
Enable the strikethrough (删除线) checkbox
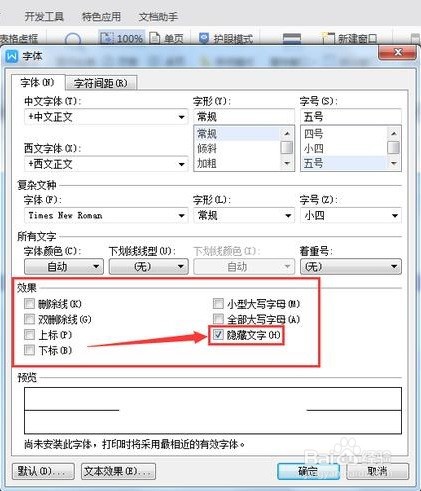click(29, 304)
